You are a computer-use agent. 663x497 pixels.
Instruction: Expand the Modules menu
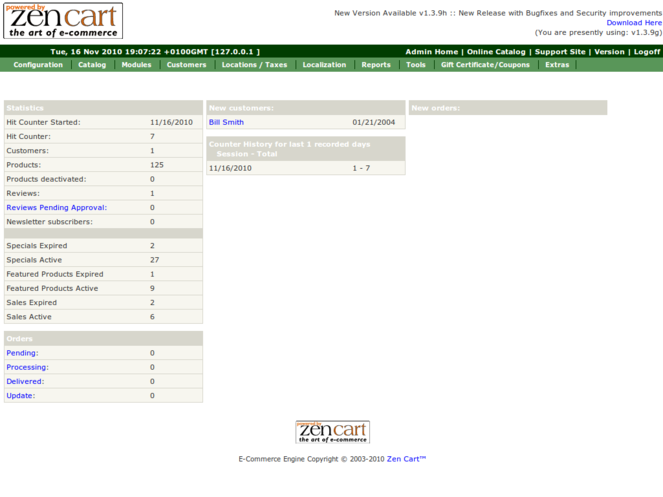click(136, 65)
